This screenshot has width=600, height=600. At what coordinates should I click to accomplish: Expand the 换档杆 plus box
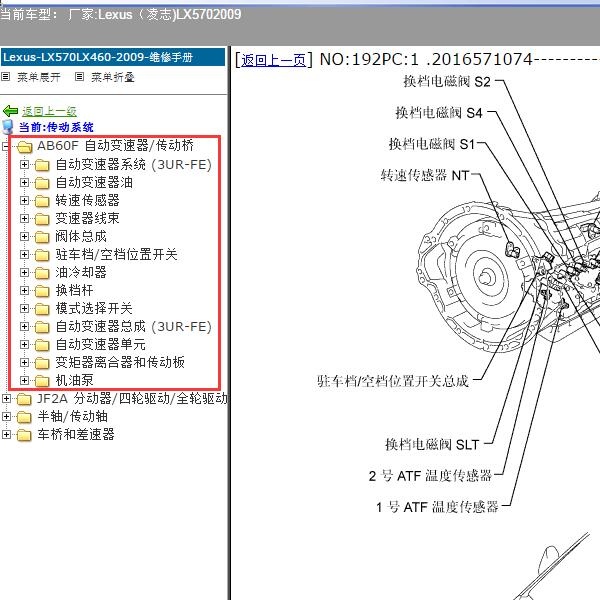click(x=24, y=290)
